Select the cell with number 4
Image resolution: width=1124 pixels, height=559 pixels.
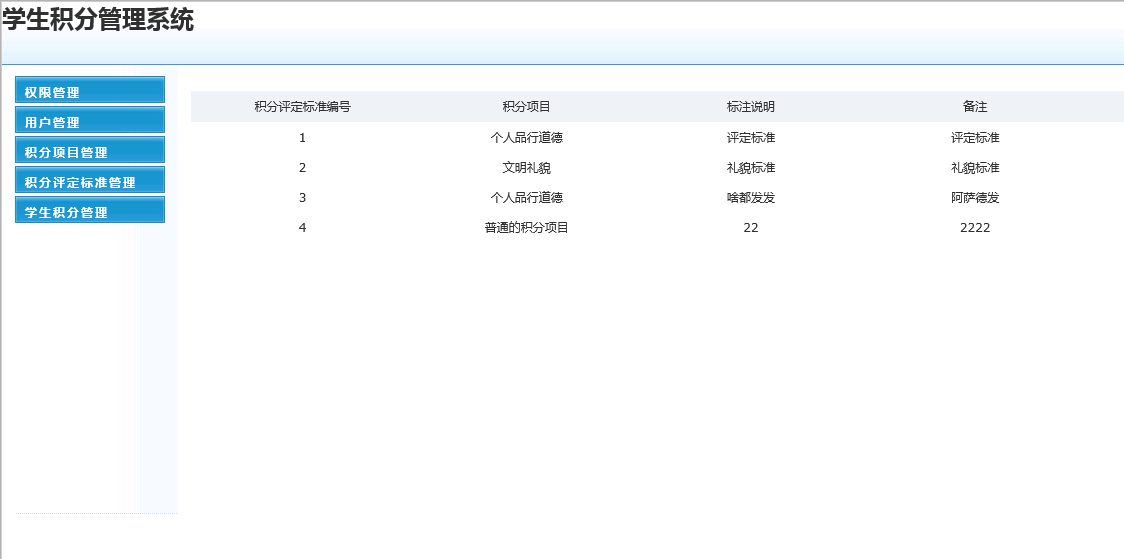click(x=303, y=228)
